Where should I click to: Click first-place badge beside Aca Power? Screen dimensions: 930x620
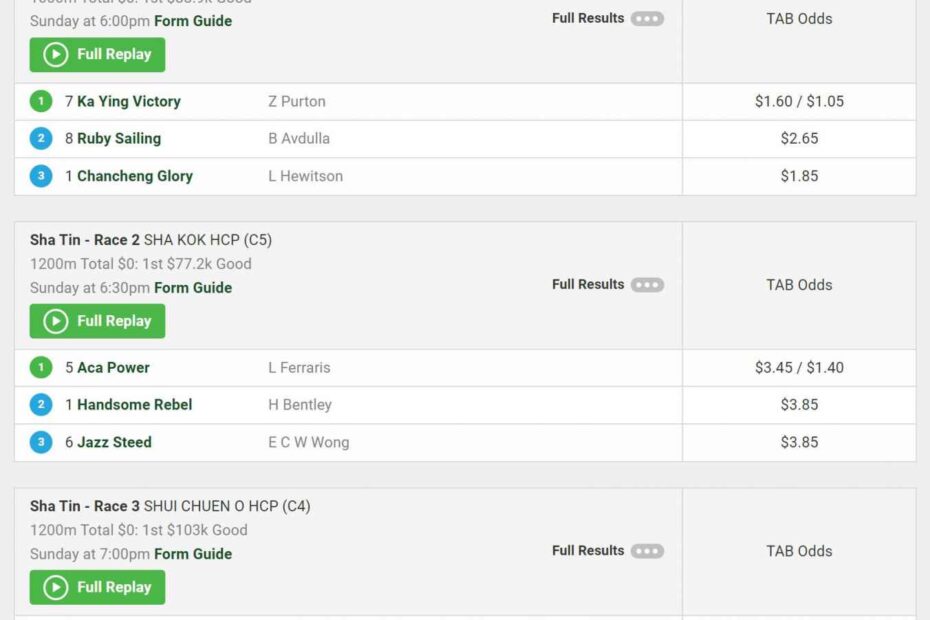pyautogui.click(x=41, y=367)
